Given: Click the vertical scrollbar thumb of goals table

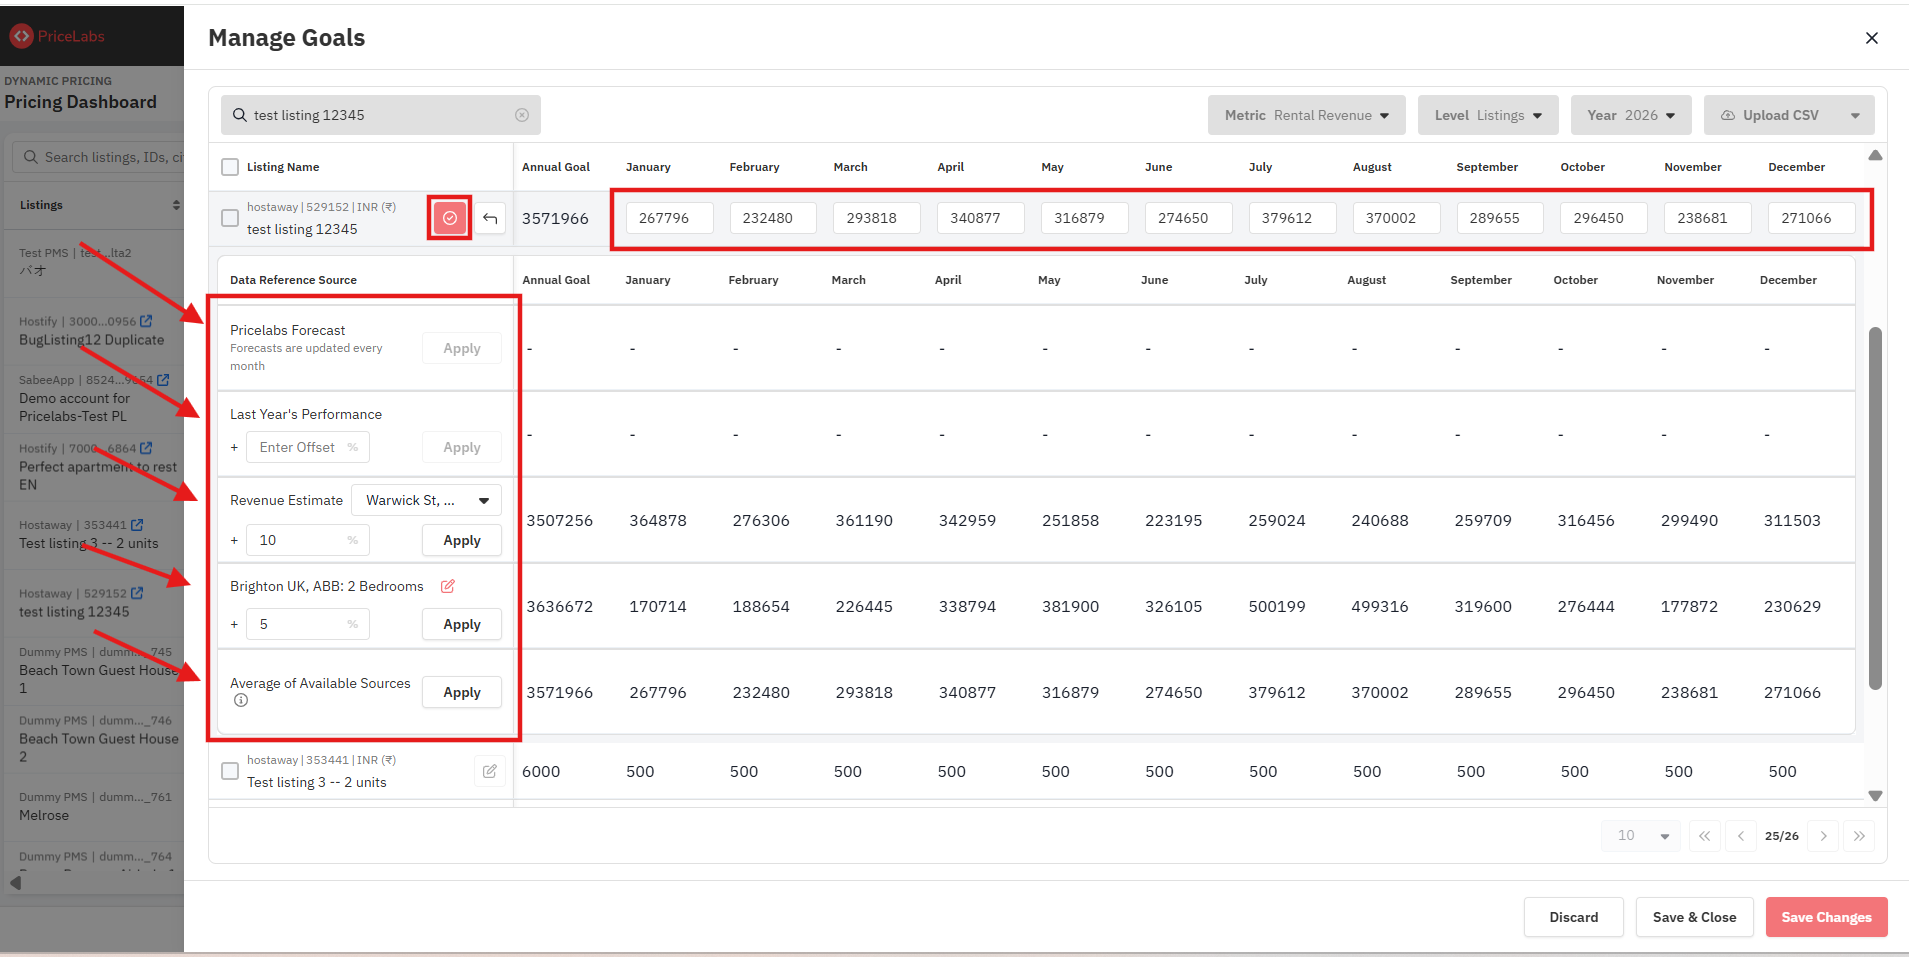Looking at the screenshot, I should pos(1875,508).
